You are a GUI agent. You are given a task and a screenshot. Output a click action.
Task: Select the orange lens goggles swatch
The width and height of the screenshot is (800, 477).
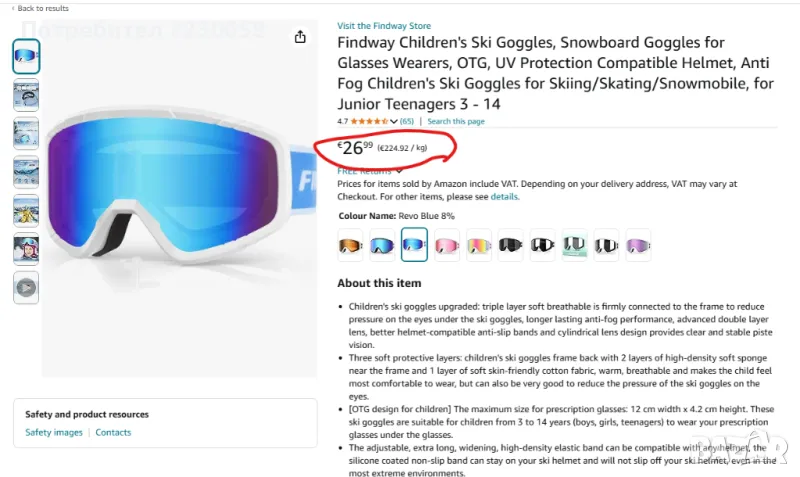(x=351, y=244)
